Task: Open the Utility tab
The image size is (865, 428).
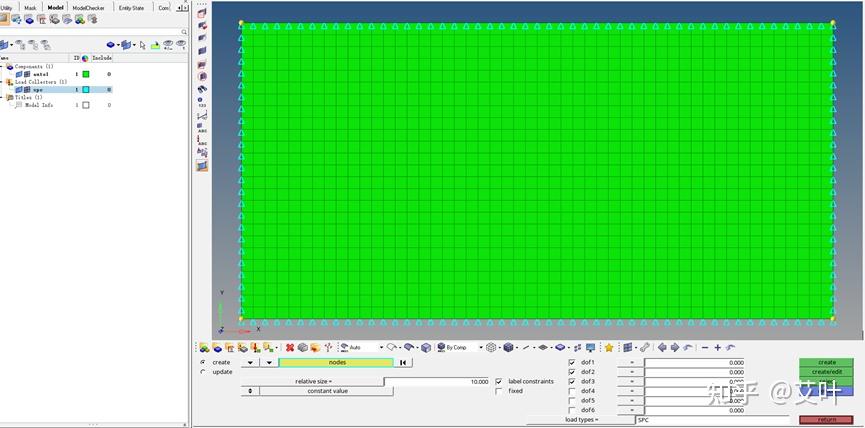Action: point(6,8)
